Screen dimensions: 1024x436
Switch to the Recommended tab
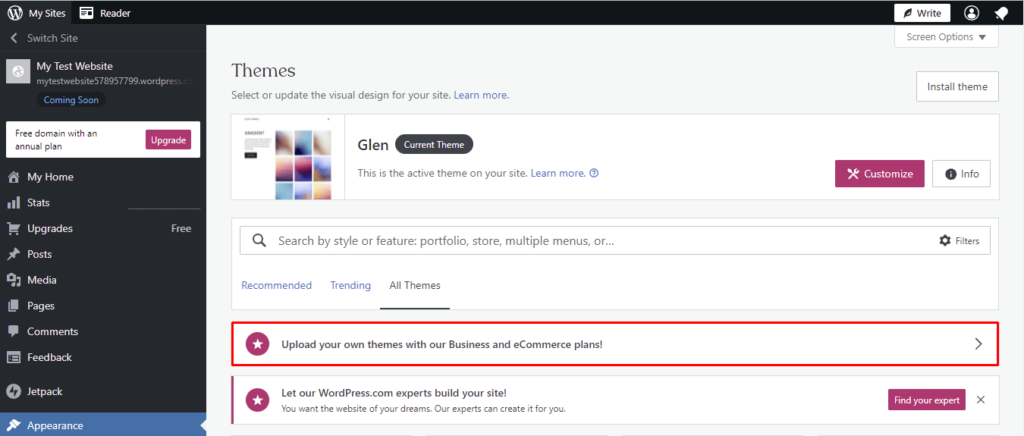click(x=276, y=285)
